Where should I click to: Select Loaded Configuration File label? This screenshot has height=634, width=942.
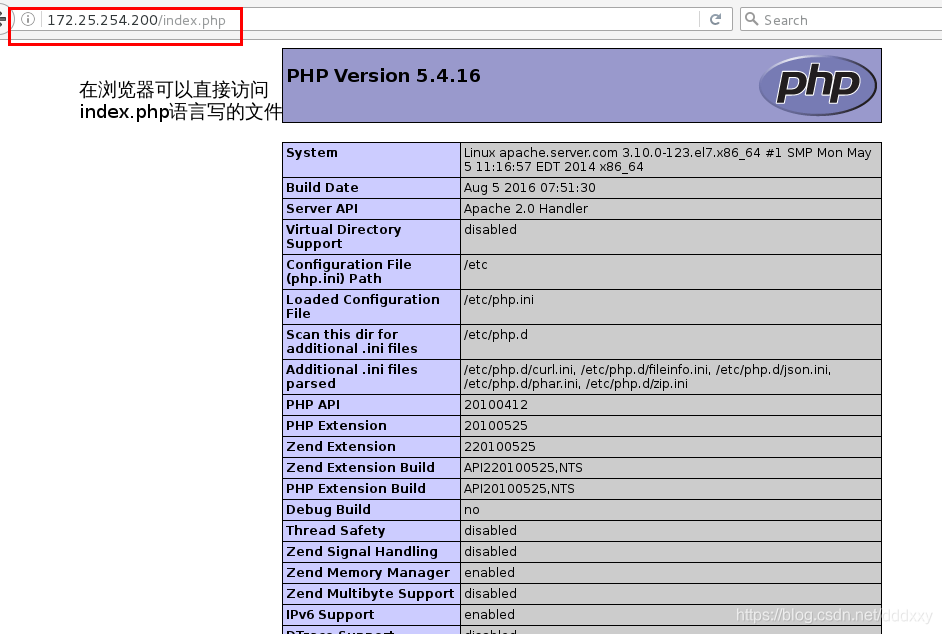coord(363,306)
